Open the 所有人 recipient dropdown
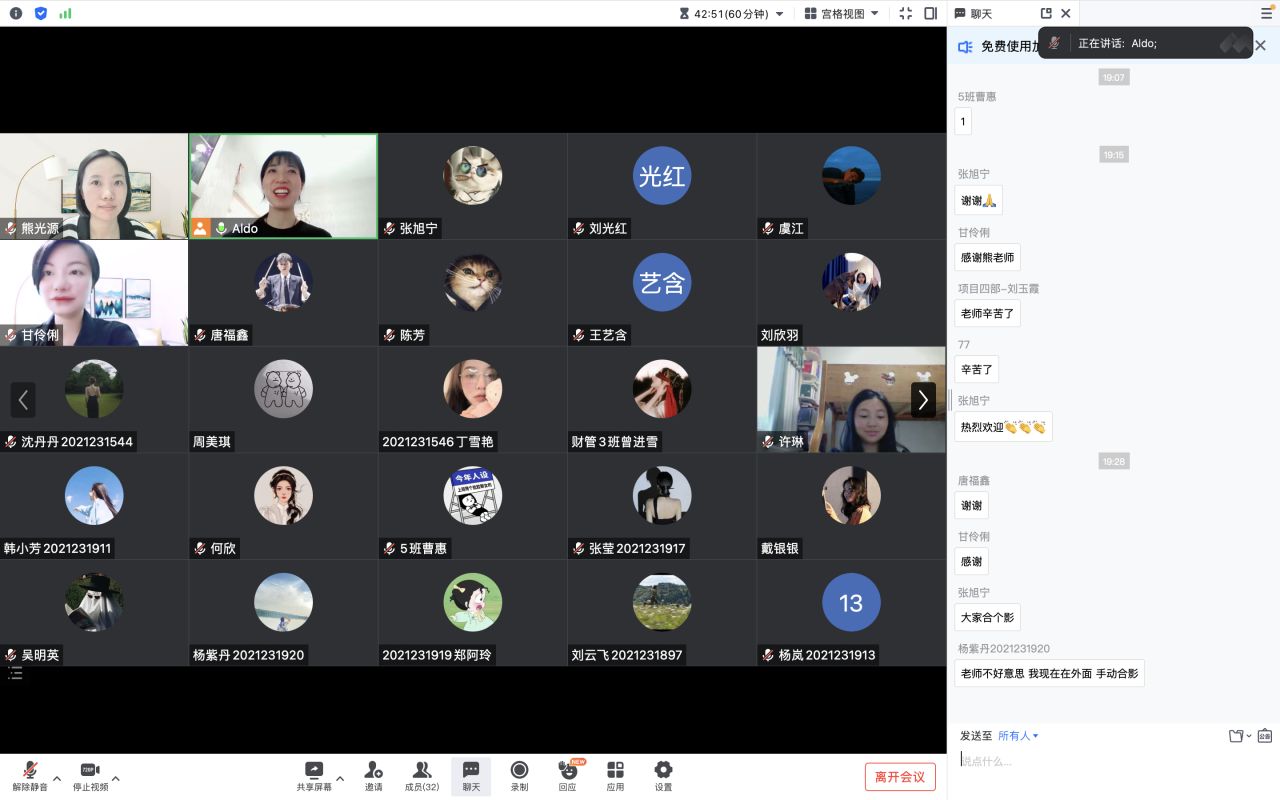This screenshot has width=1280, height=800. [1018, 736]
